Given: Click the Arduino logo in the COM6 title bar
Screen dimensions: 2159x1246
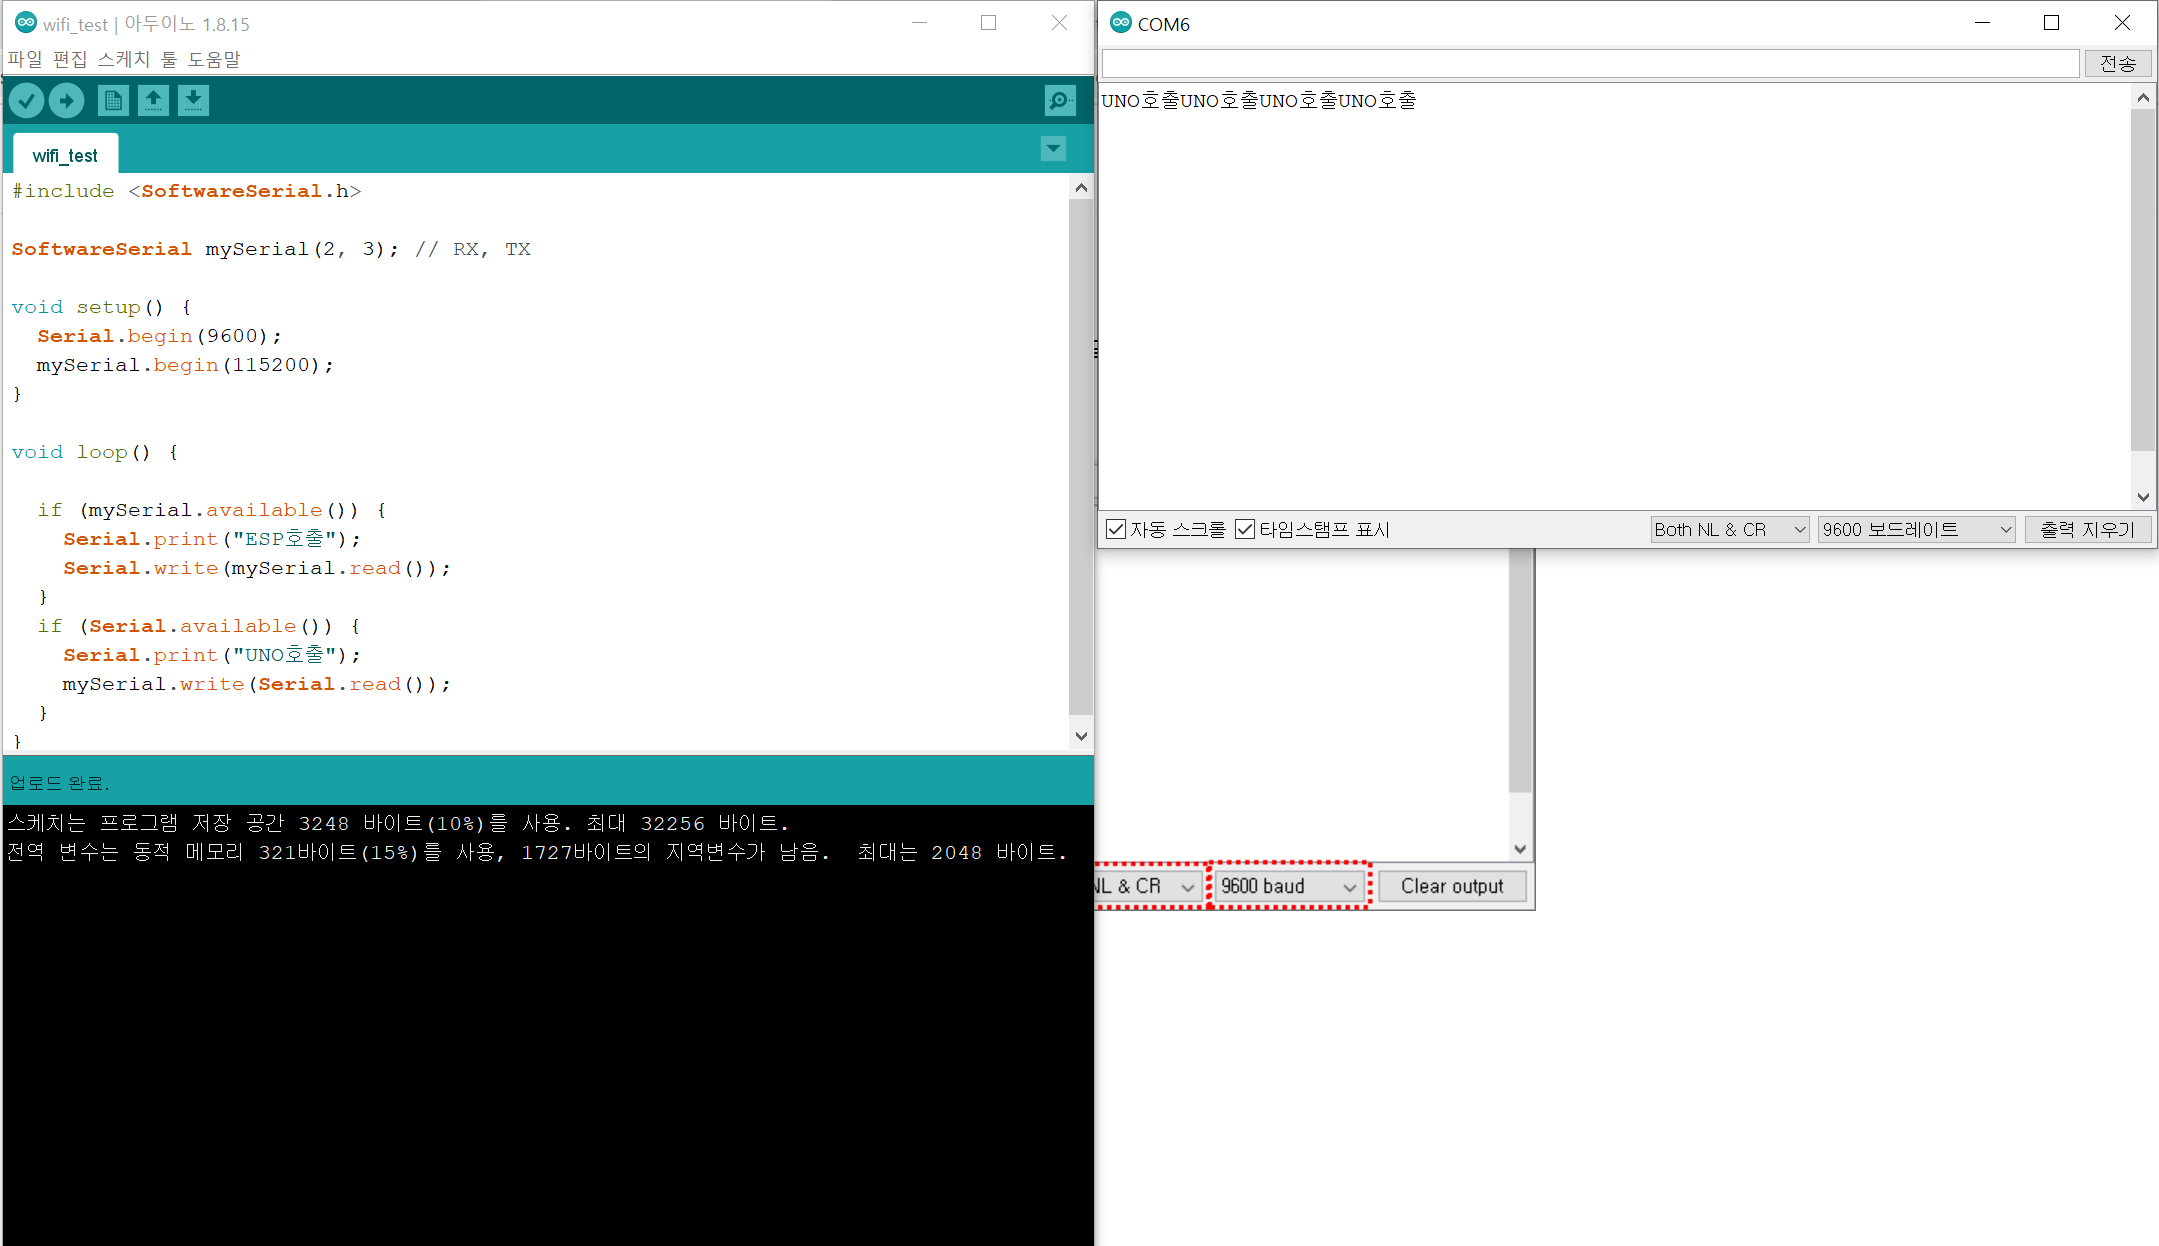Looking at the screenshot, I should pyautogui.click(x=1121, y=23).
